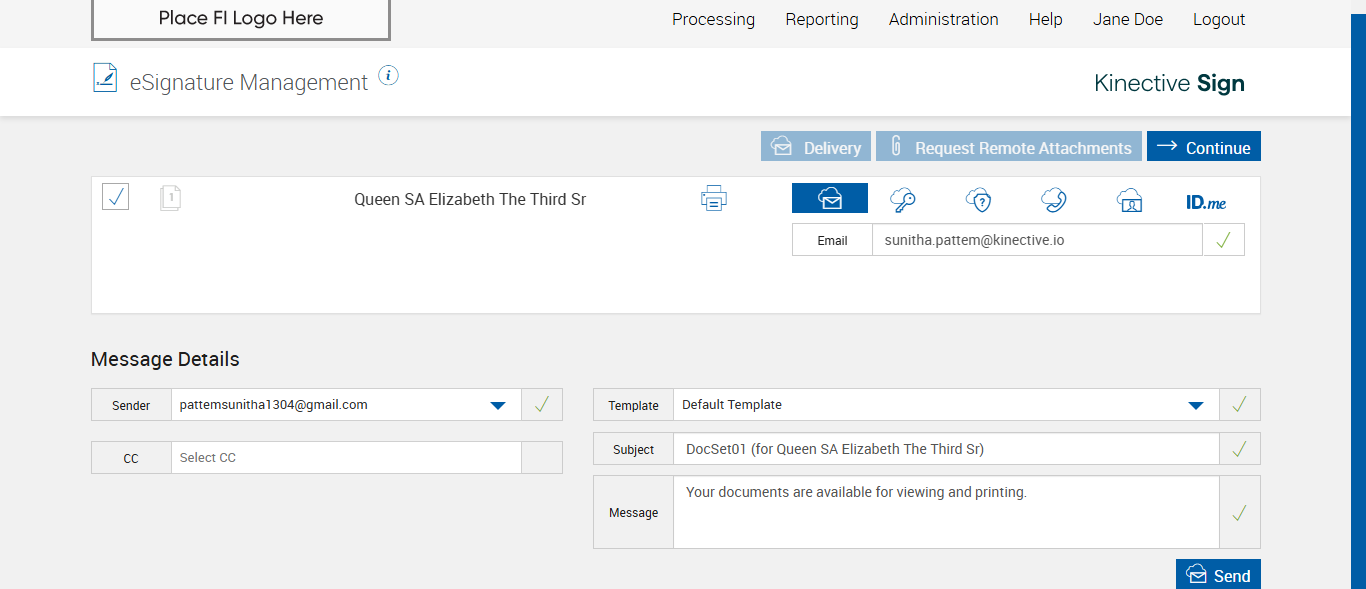This screenshot has height=589, width=1366.
Task: Select the cloud photo ID icon
Action: [x=1129, y=200]
